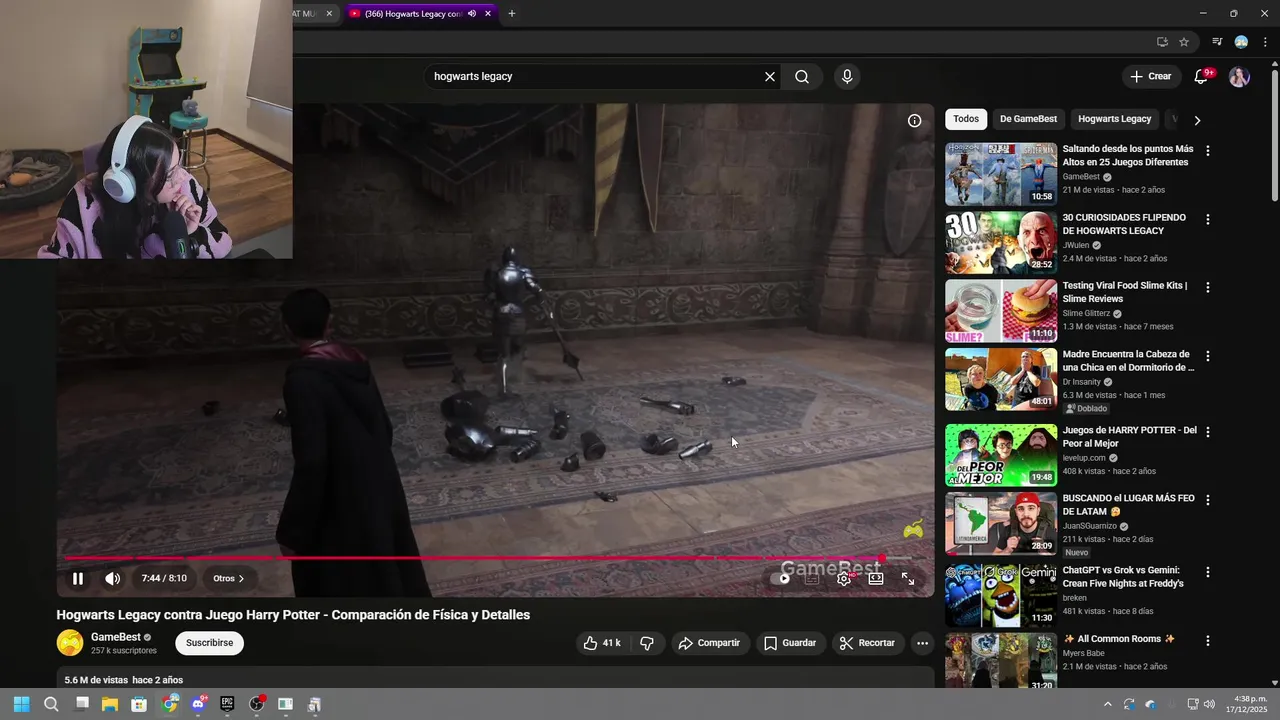Dislike the video

pos(647,643)
